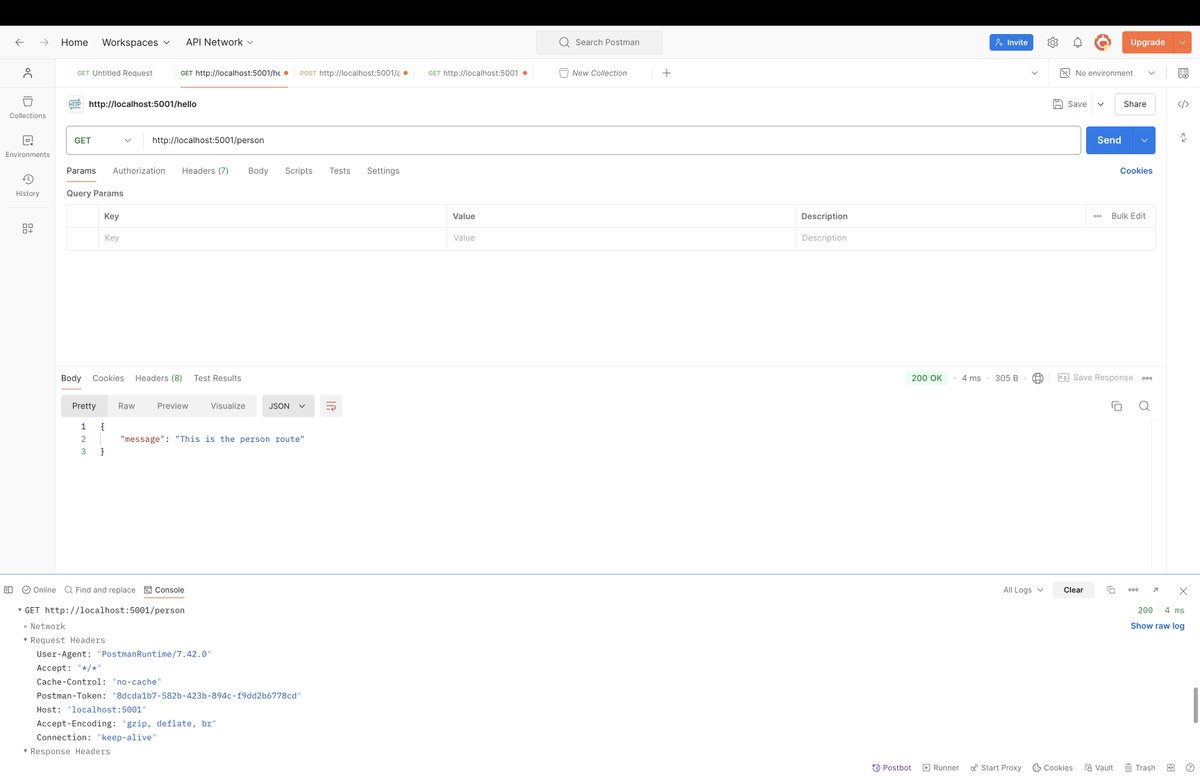Open the code snippet panel on the right

click(1184, 103)
